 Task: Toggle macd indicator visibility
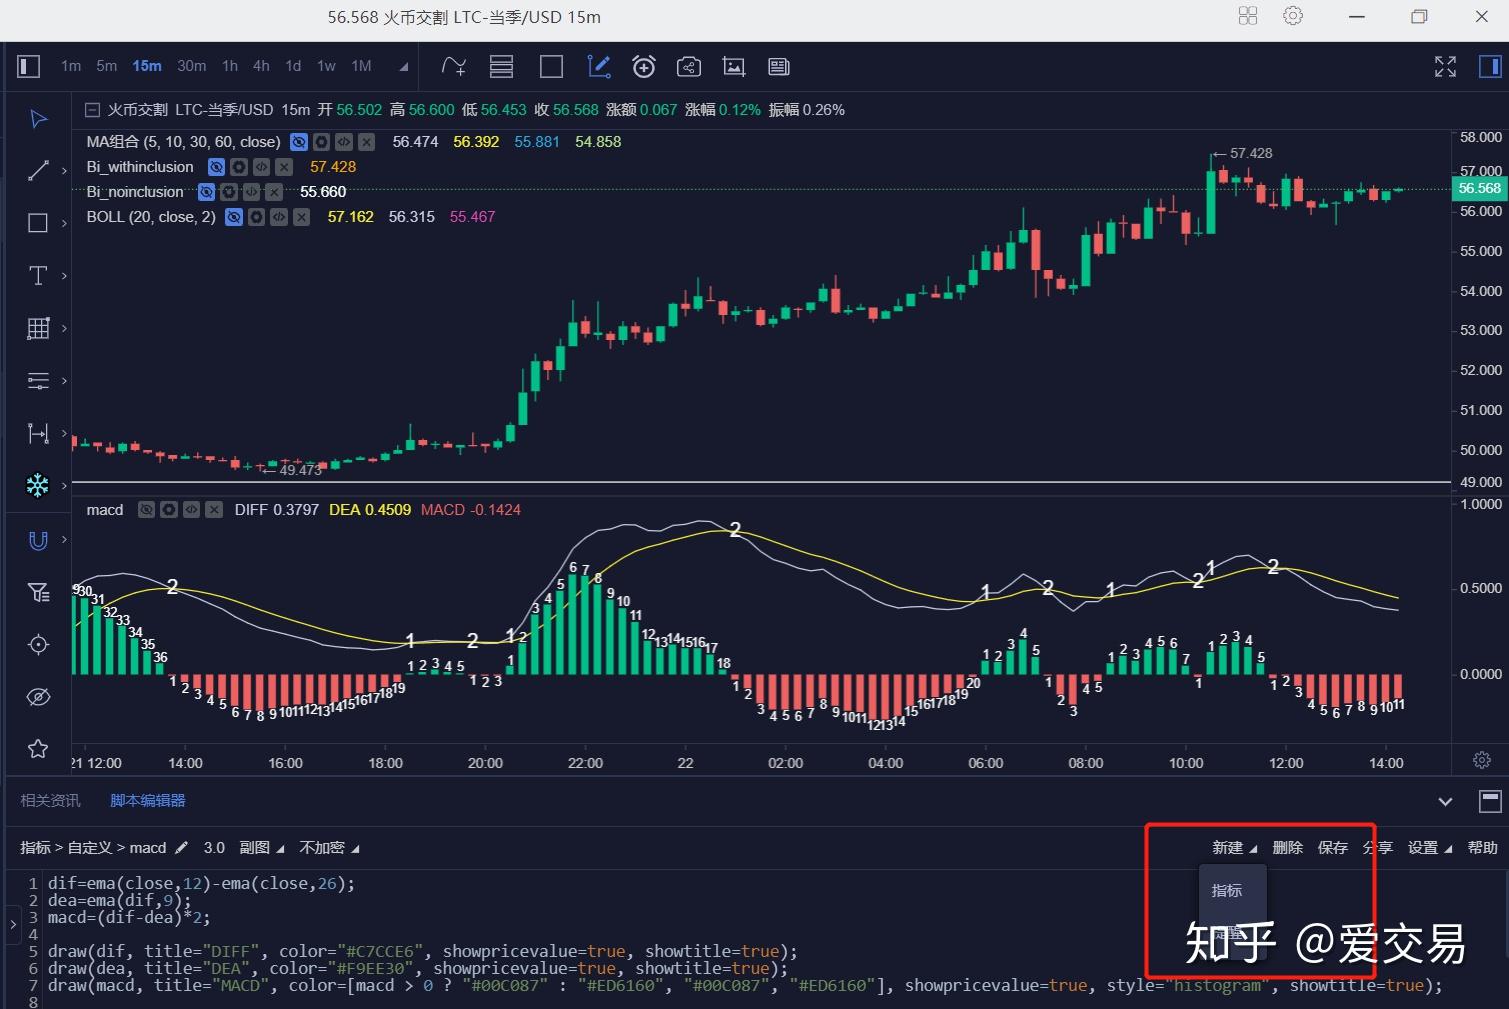[146, 510]
